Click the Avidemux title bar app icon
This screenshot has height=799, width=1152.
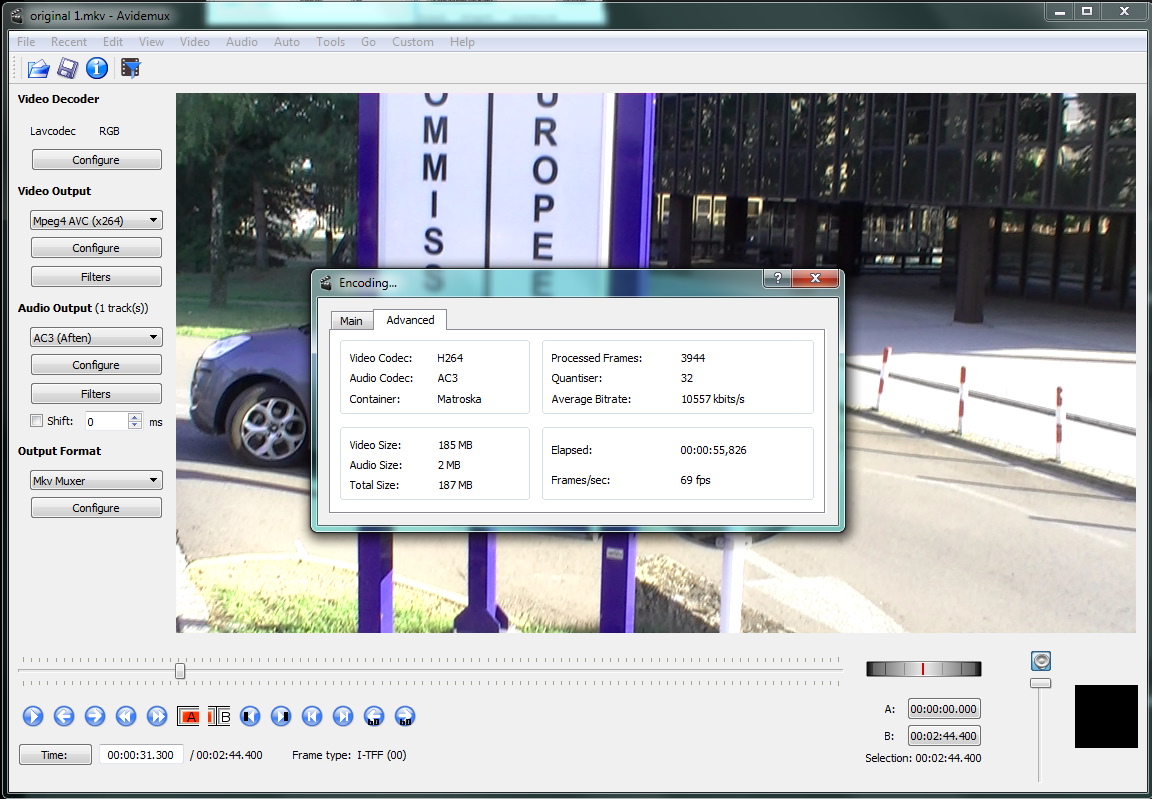click(17, 15)
